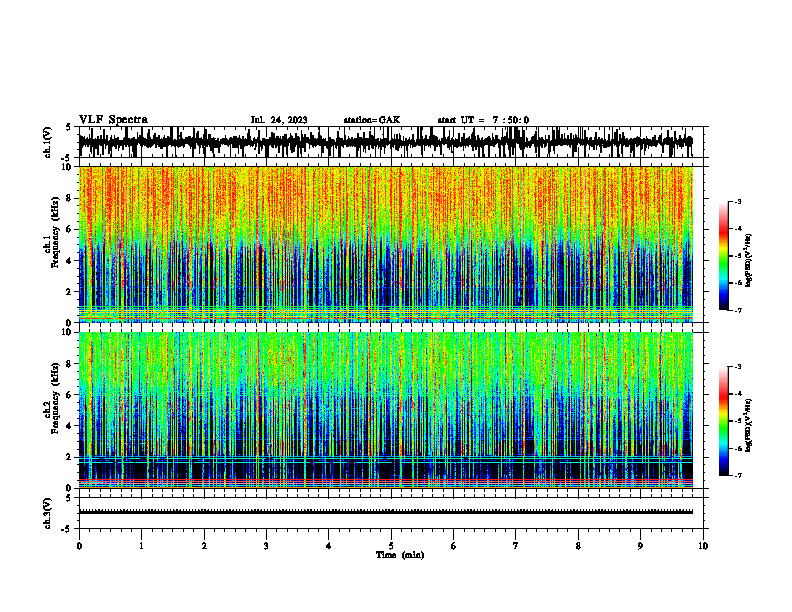Click time axis tick label "9"
This screenshot has width=792, height=612.
[x=640, y=546]
